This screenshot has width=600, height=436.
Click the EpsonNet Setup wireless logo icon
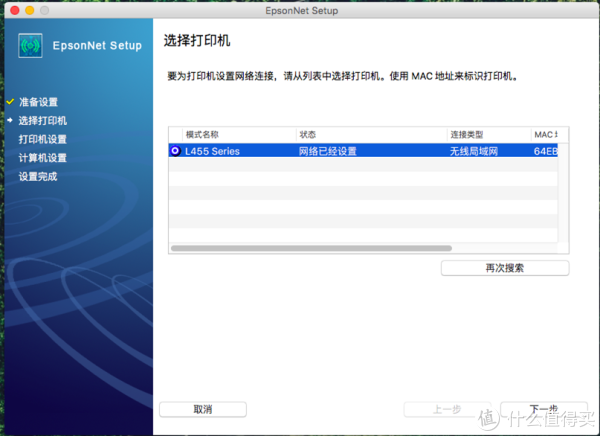[x=30, y=46]
